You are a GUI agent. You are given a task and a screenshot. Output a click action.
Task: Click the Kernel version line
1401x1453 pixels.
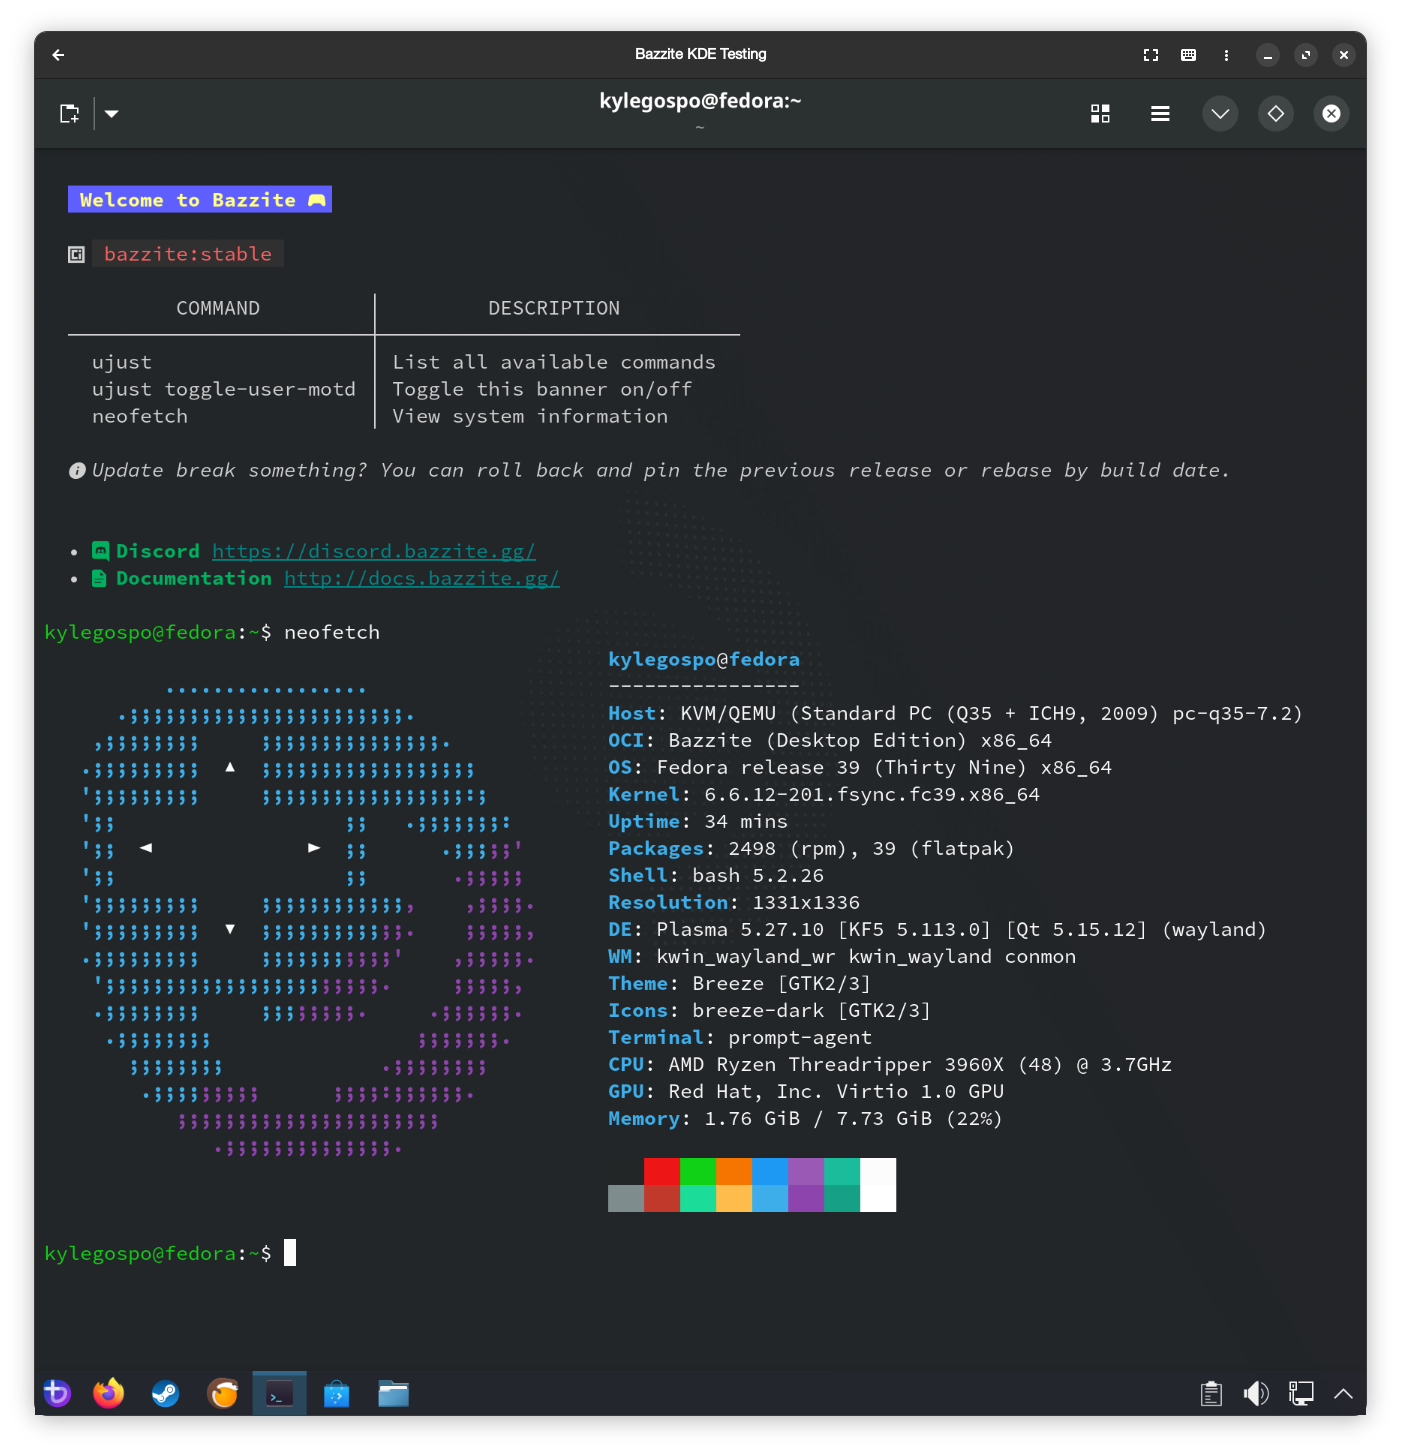point(824,794)
